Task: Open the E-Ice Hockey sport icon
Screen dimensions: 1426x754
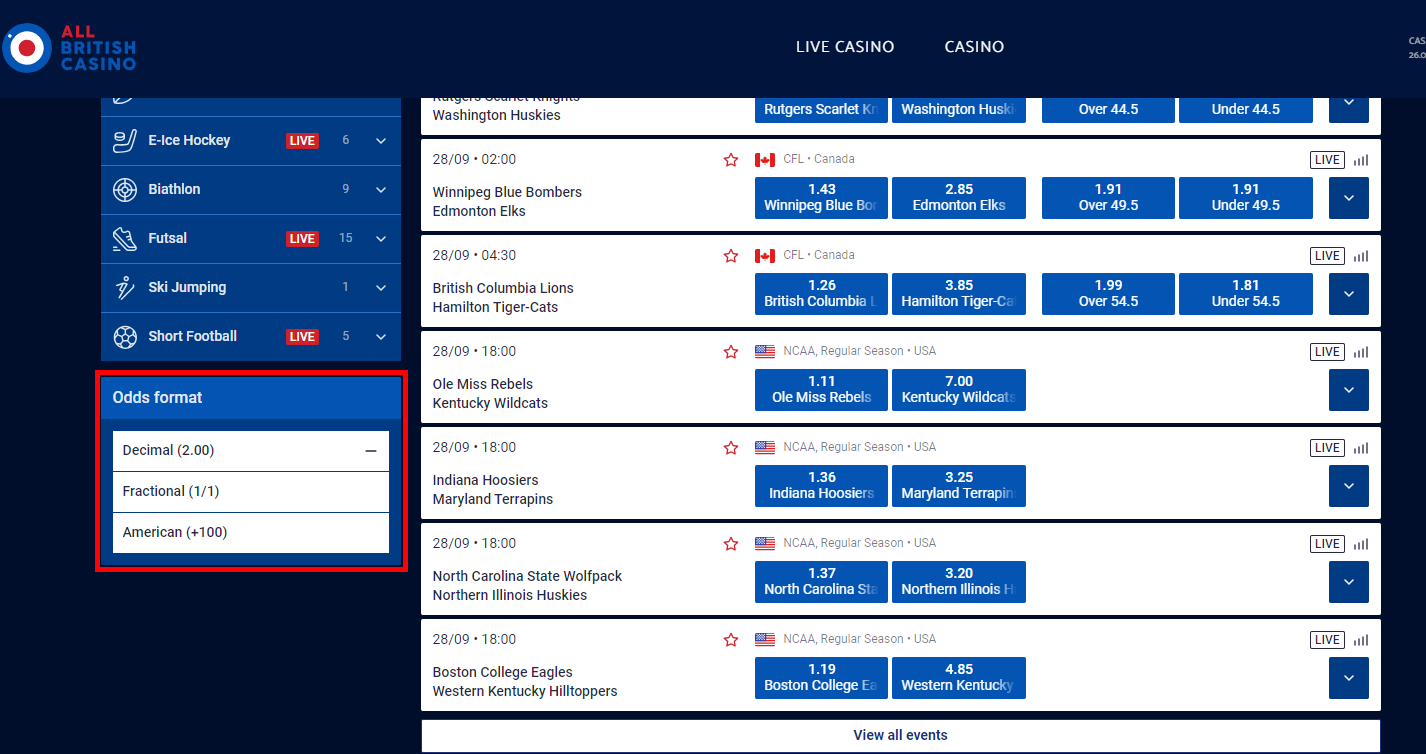Action: [124, 140]
